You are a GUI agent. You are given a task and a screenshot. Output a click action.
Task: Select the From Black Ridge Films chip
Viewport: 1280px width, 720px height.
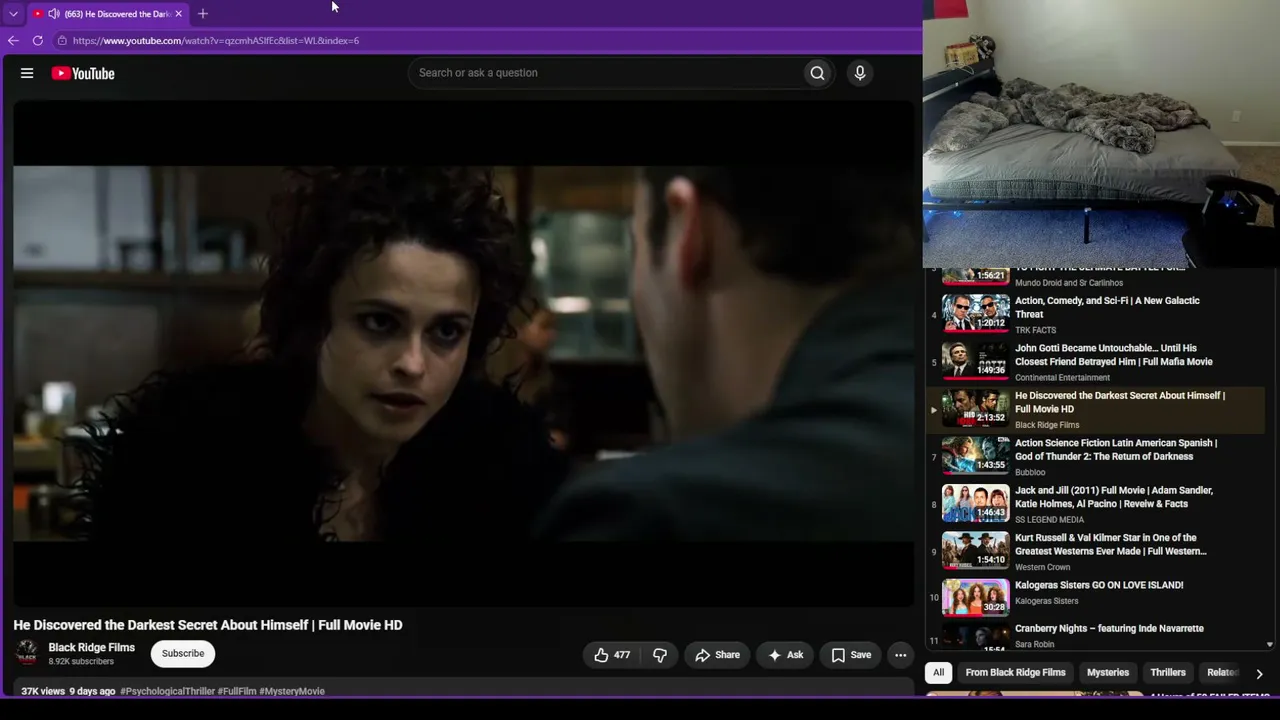(x=1015, y=673)
